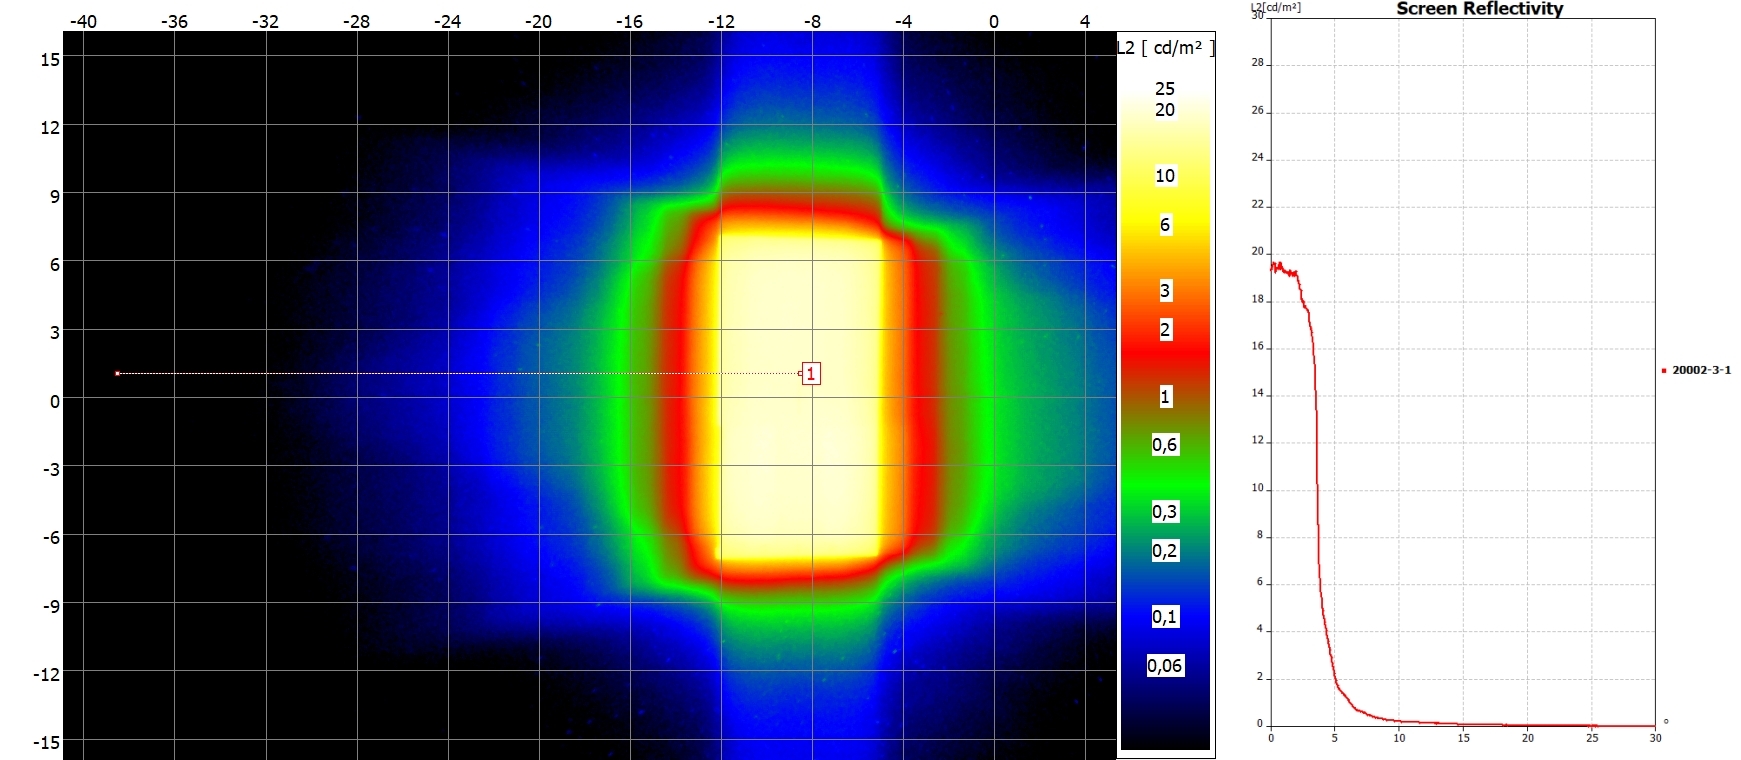Viewport: 1741px width, 760px height.
Task: Click the L2[cd/m²] y-axis unit label on the chart
Action: click(1276, 7)
